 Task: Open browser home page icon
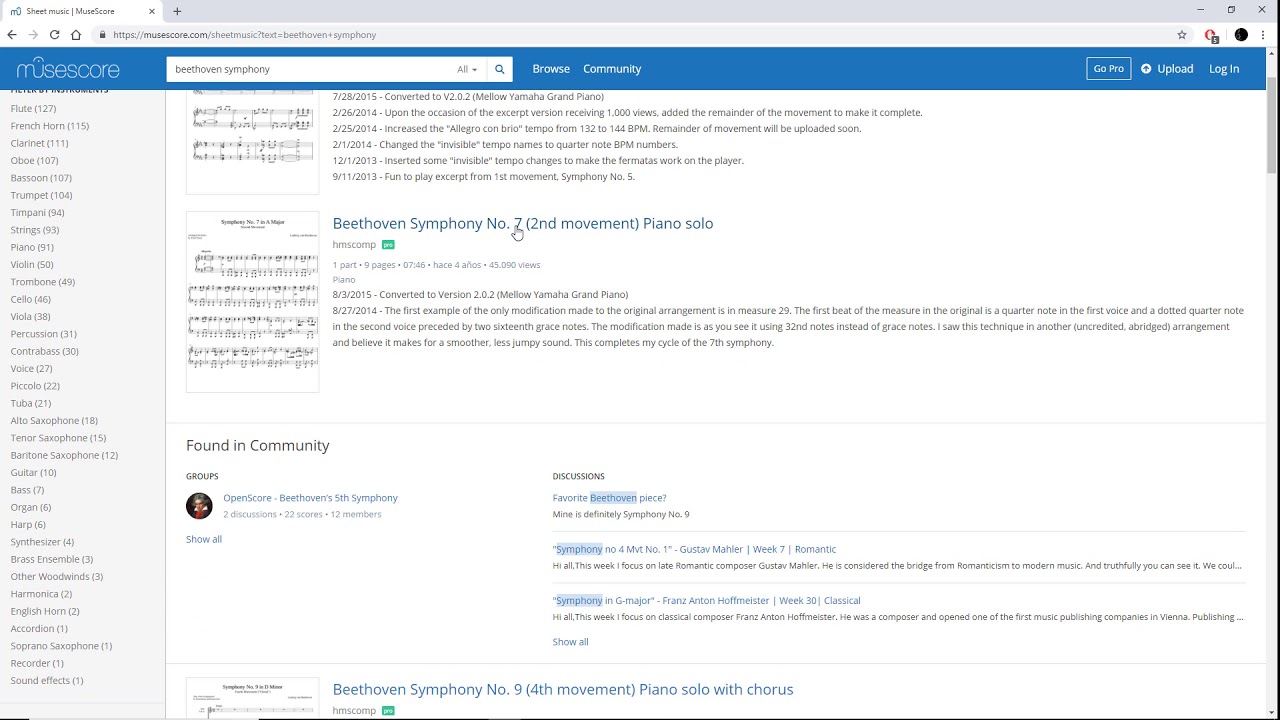coord(76,35)
